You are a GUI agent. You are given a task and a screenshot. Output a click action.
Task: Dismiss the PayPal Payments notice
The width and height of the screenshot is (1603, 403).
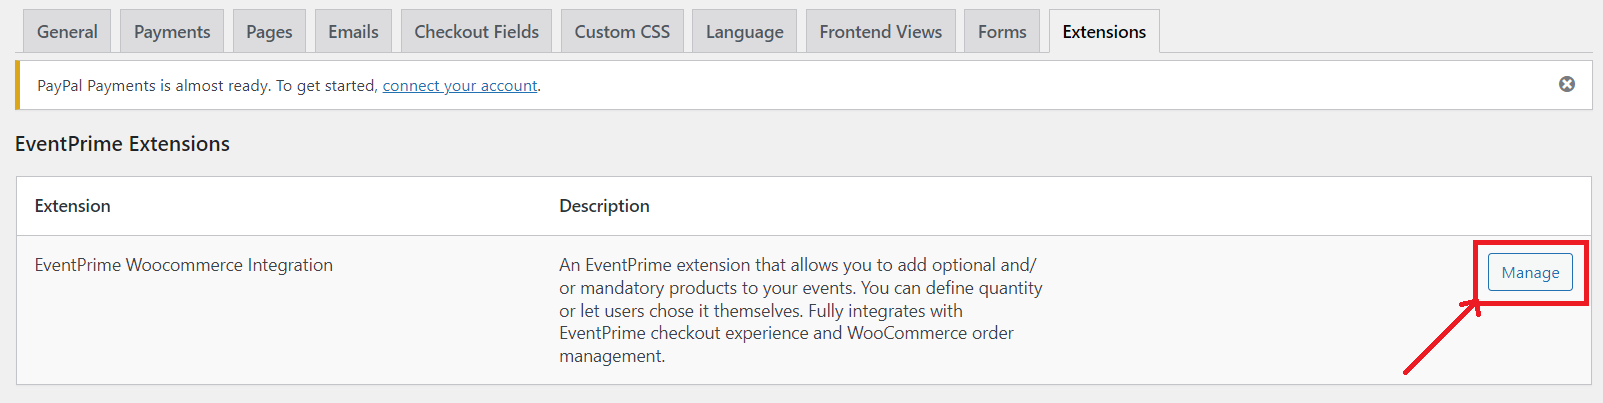[1567, 84]
